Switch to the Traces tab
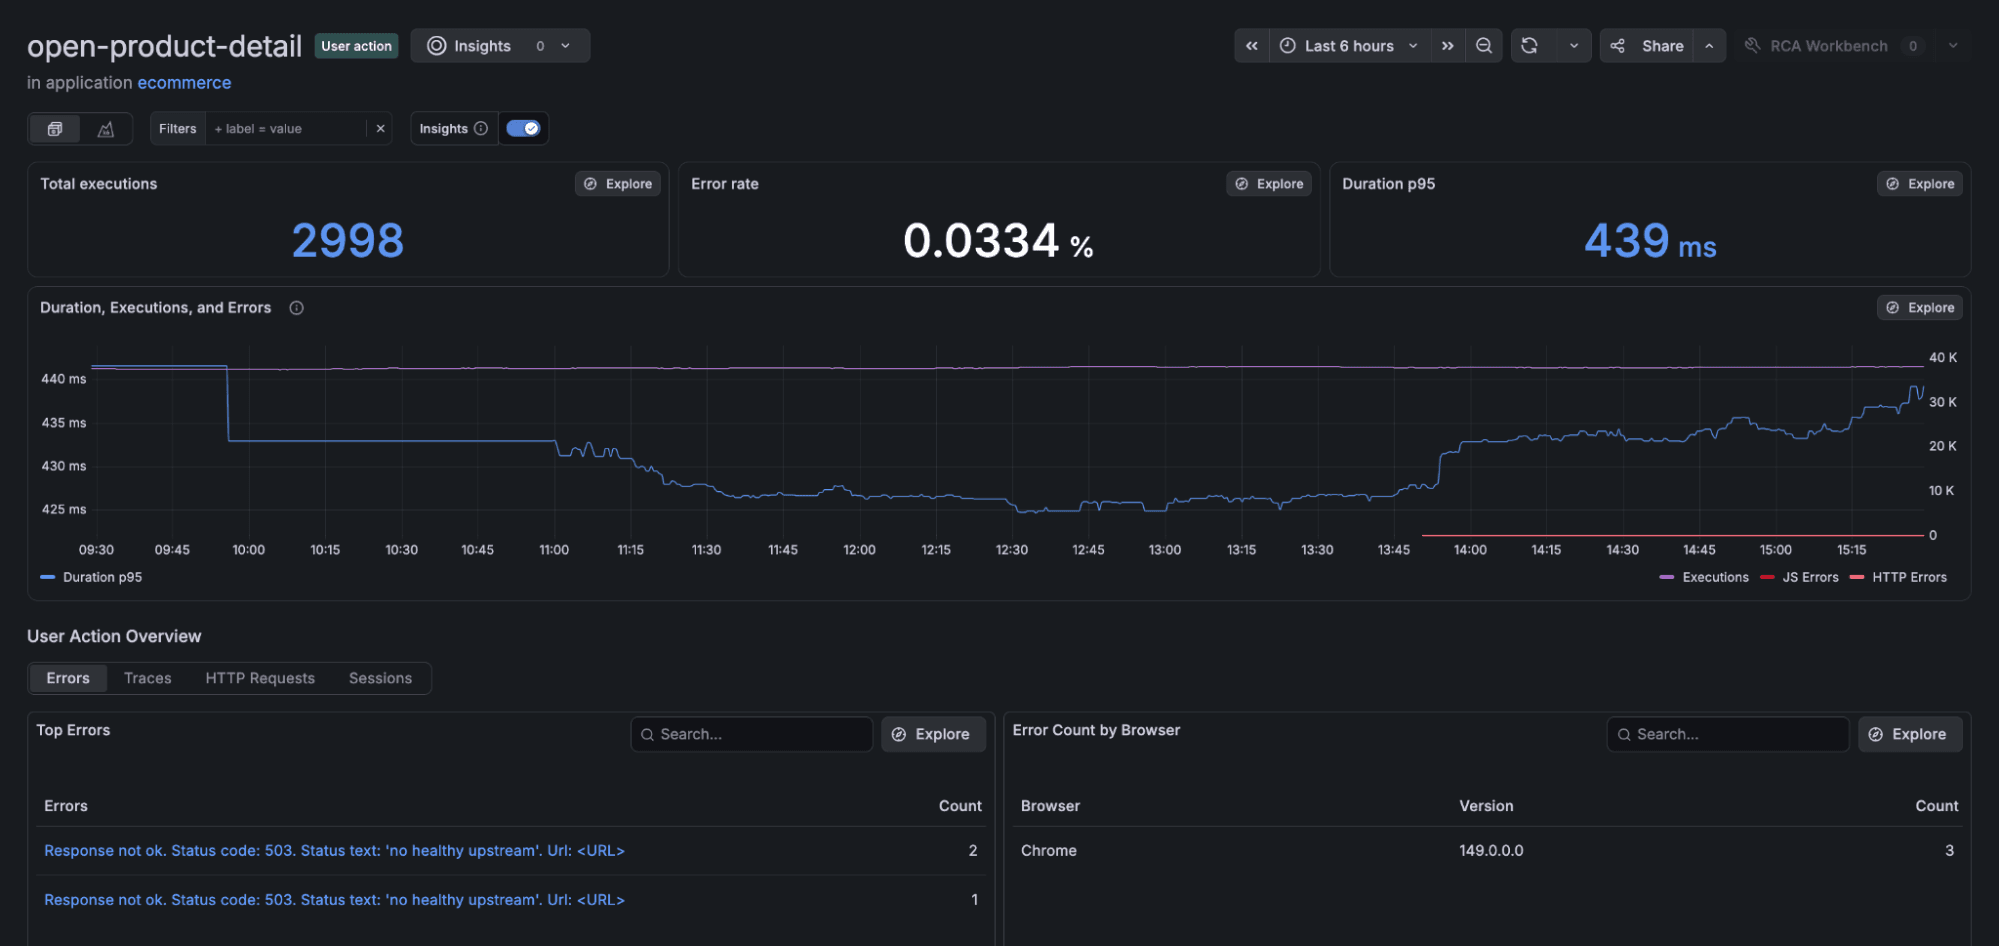The height and width of the screenshot is (946, 1999). coord(148,678)
